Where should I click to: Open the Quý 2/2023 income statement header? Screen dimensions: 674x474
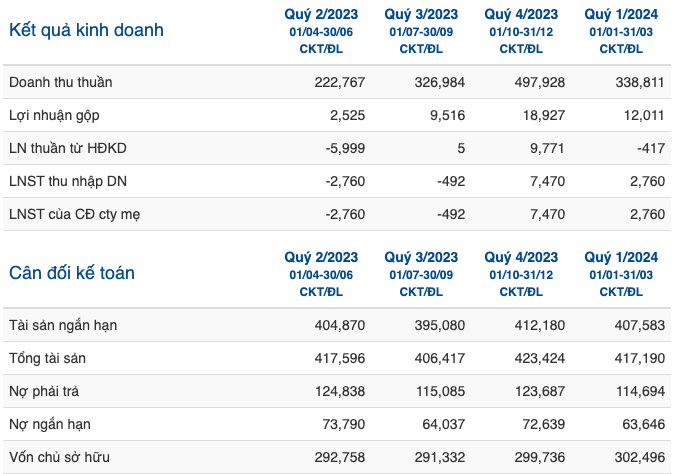(321, 14)
